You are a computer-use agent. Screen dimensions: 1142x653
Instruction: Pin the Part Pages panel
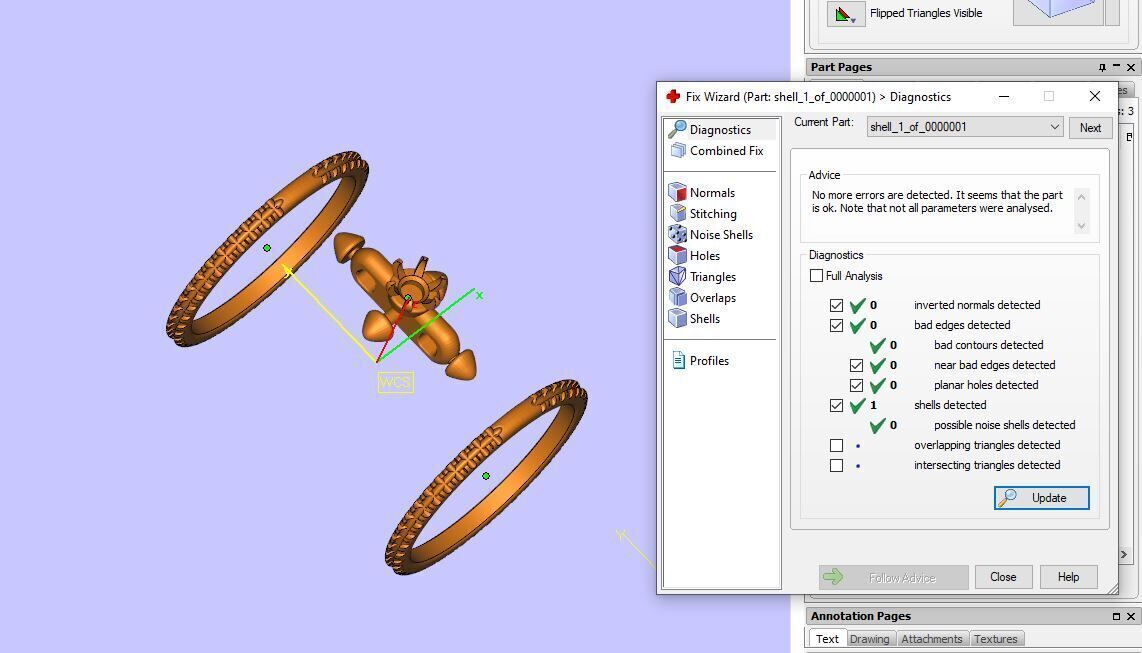pyautogui.click(x=1102, y=67)
